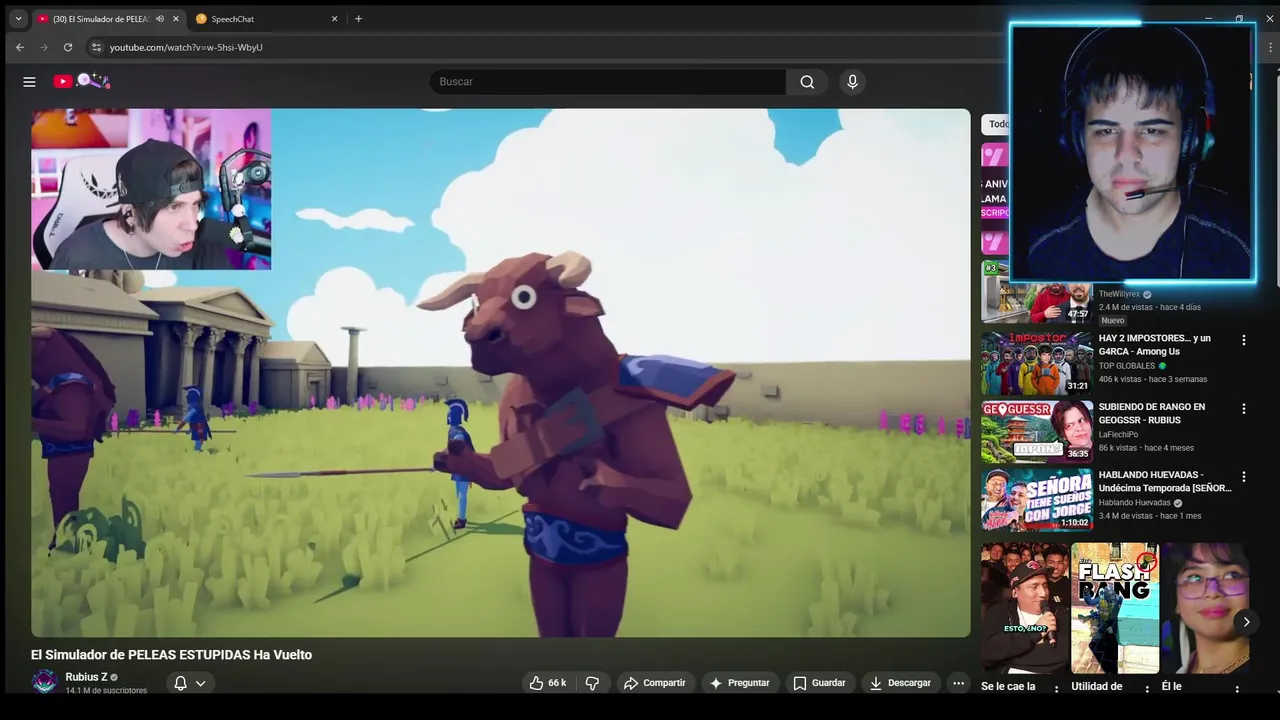Open options for HABLANDO HUEVADAS video
This screenshot has width=1280, height=720.
1244,477
